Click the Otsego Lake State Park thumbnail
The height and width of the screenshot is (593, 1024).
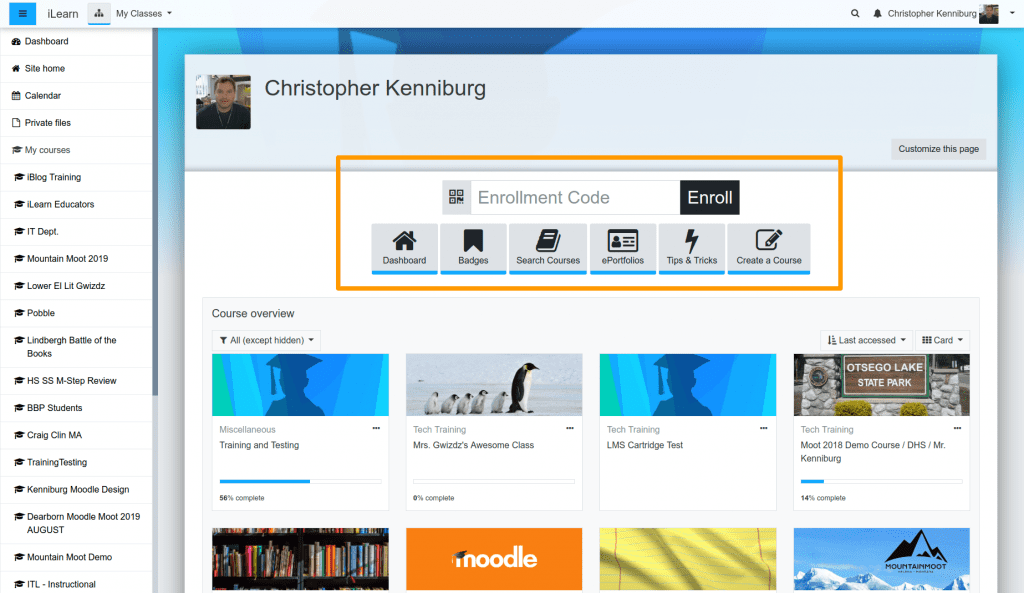(882, 385)
